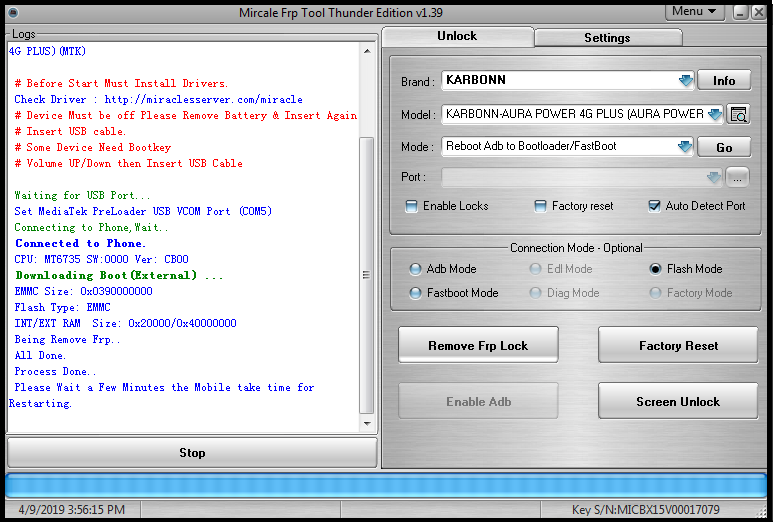Click the Stop button
The image size is (773, 522).
[x=192, y=452]
